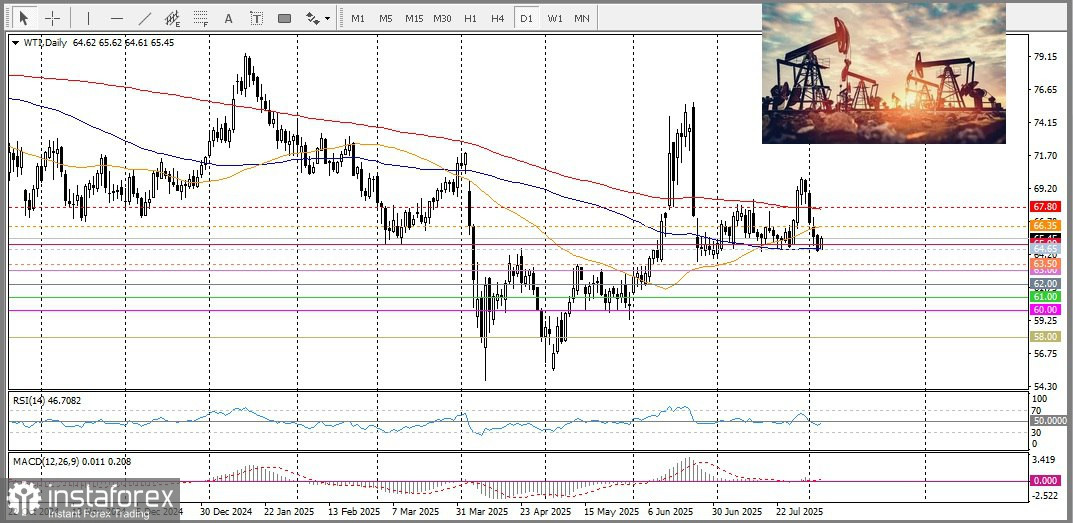1073x523 pixels.
Task: Select the gray Rectangle shape tool
Action: click(x=285, y=18)
